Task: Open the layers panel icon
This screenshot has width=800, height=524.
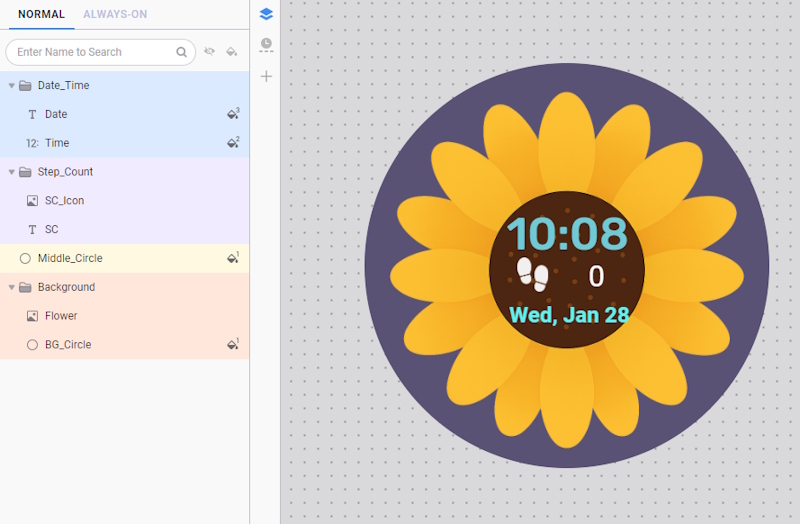Action: [x=265, y=14]
